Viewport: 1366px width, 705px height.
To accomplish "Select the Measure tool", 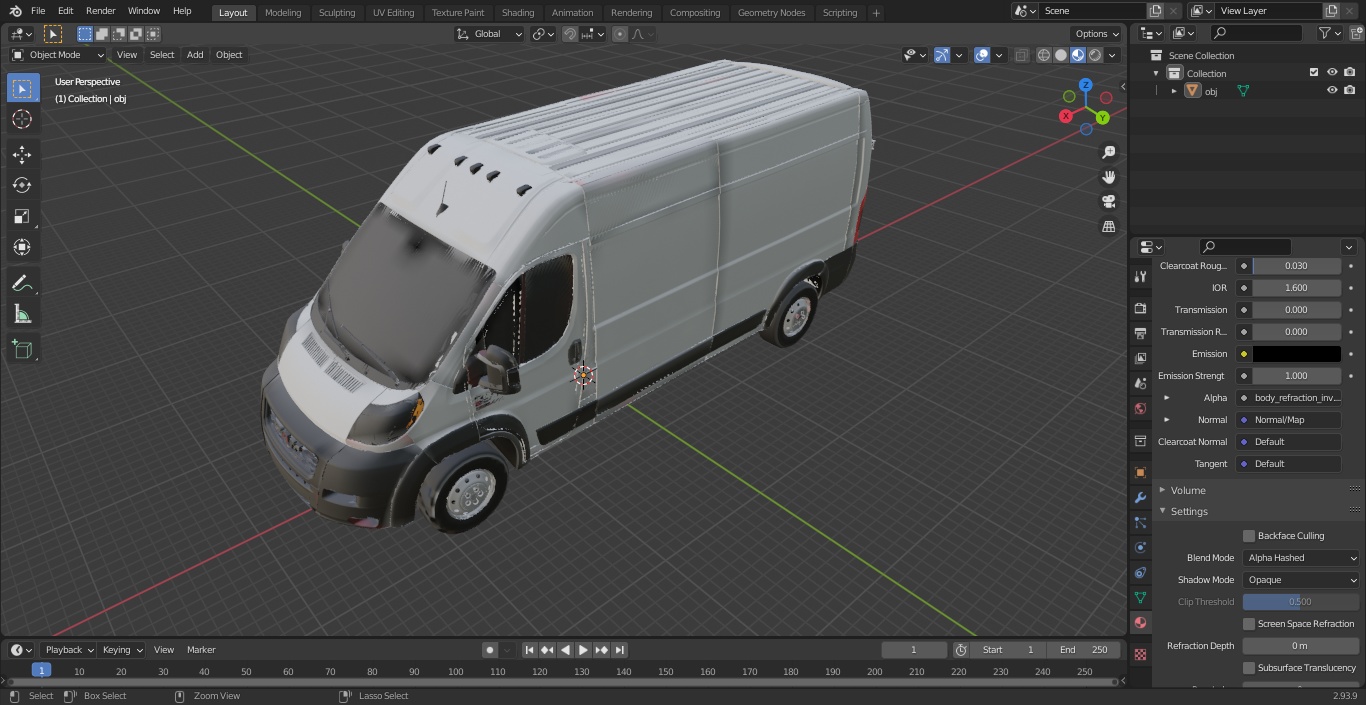I will coord(22,315).
